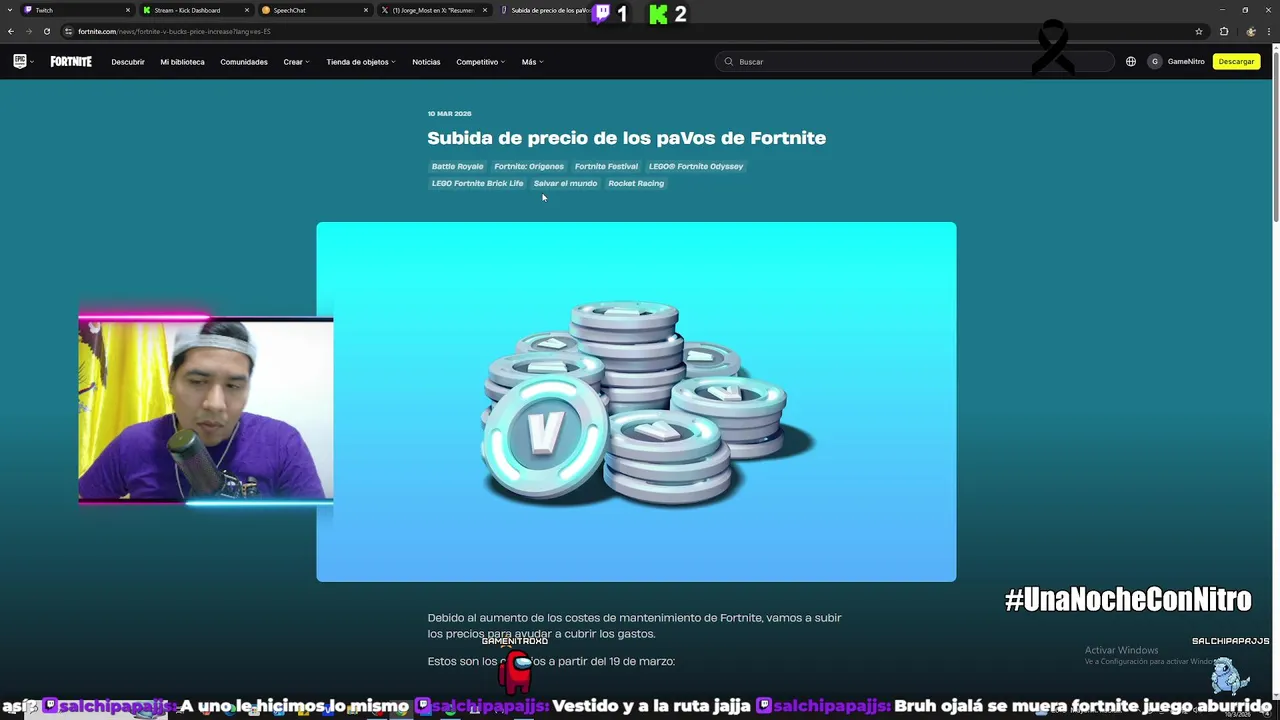
Task: Open Noticias in the navigation bar
Action: (x=426, y=62)
